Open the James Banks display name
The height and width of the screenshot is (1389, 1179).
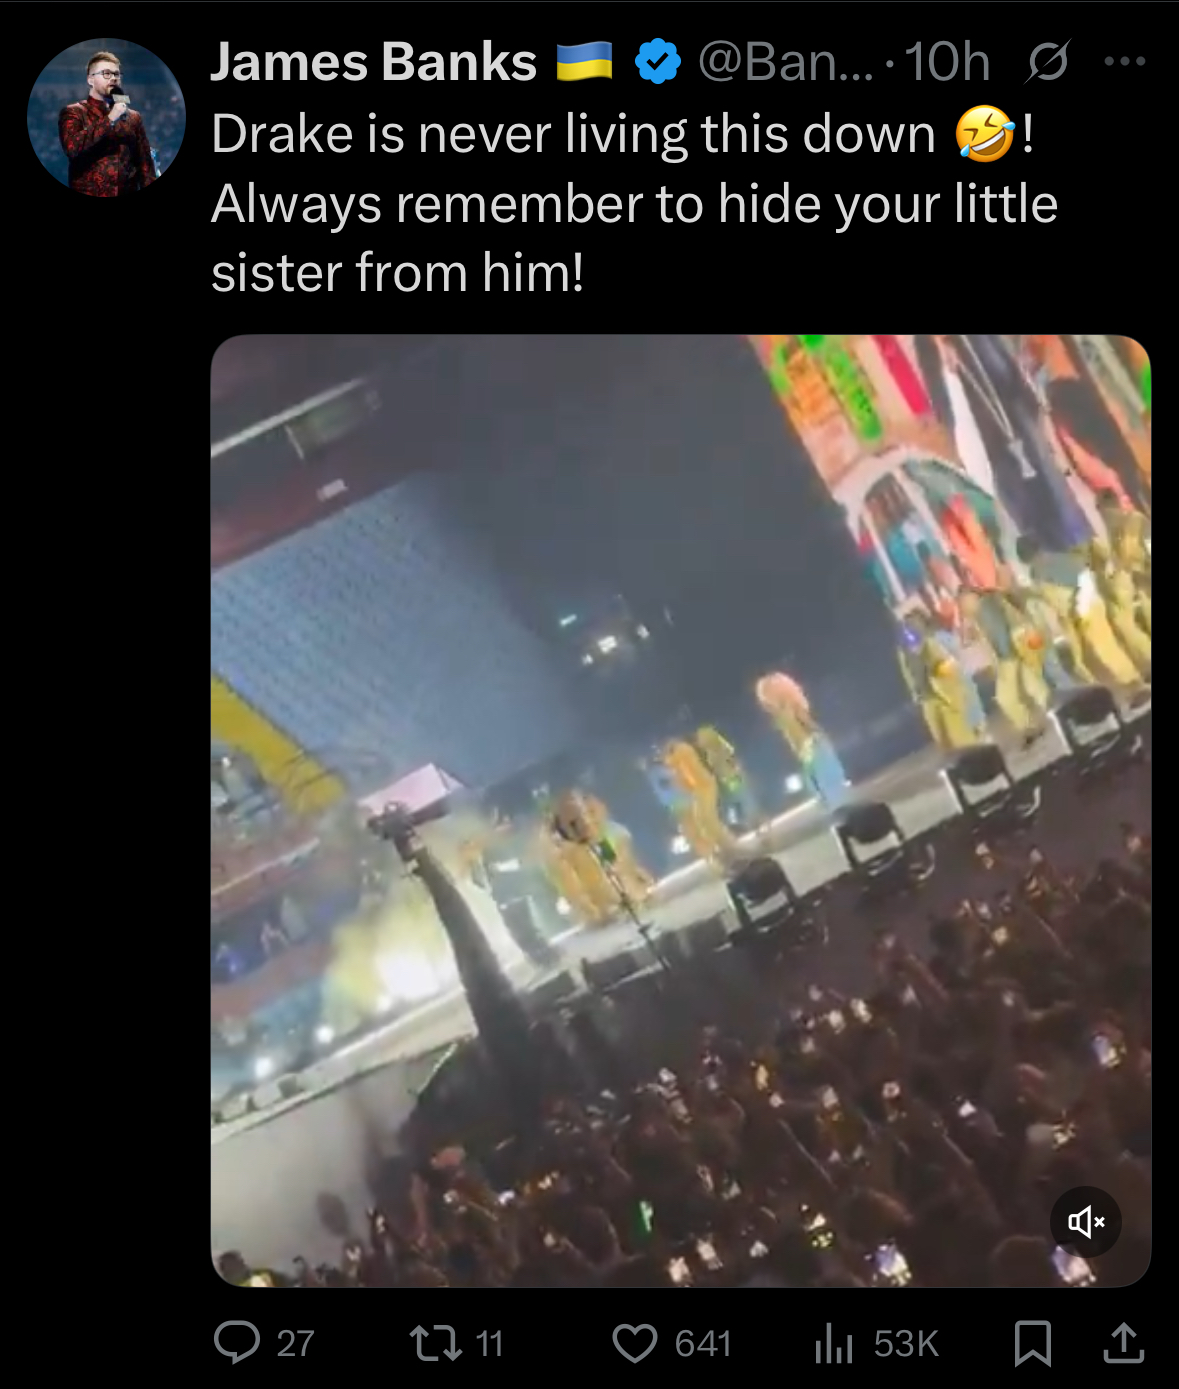(373, 62)
